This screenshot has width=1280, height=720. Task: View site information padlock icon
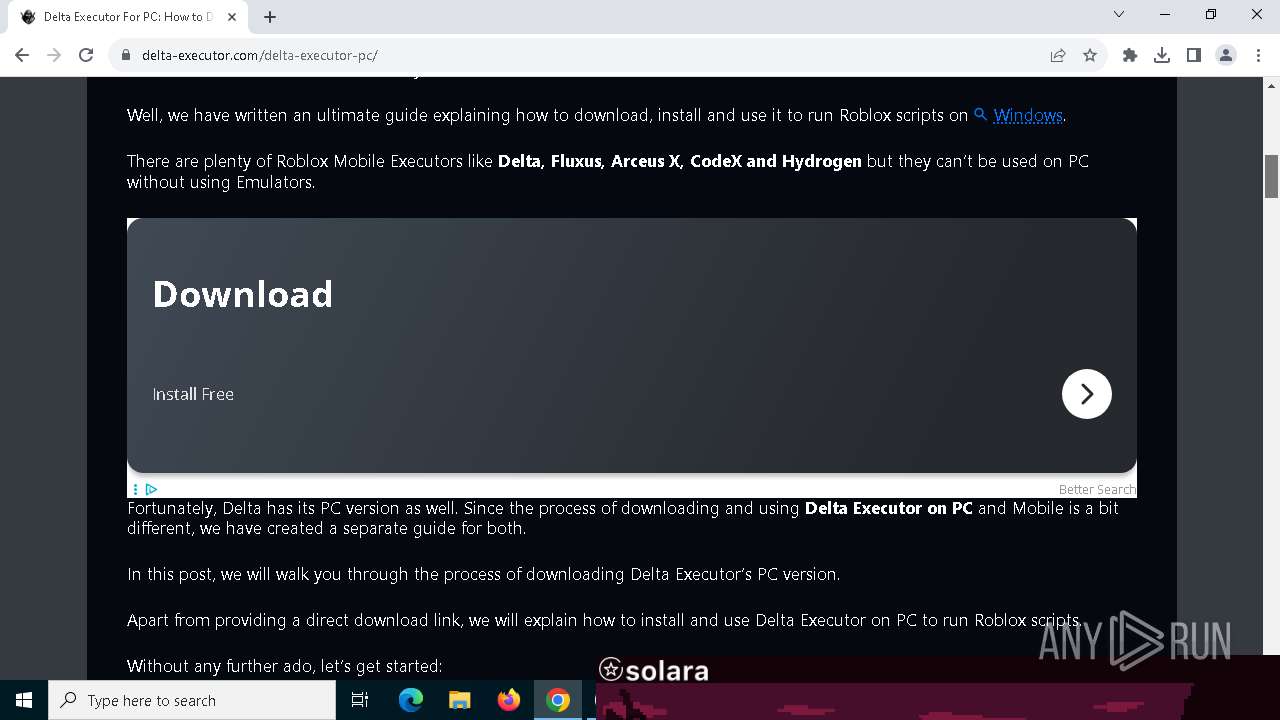coord(126,55)
